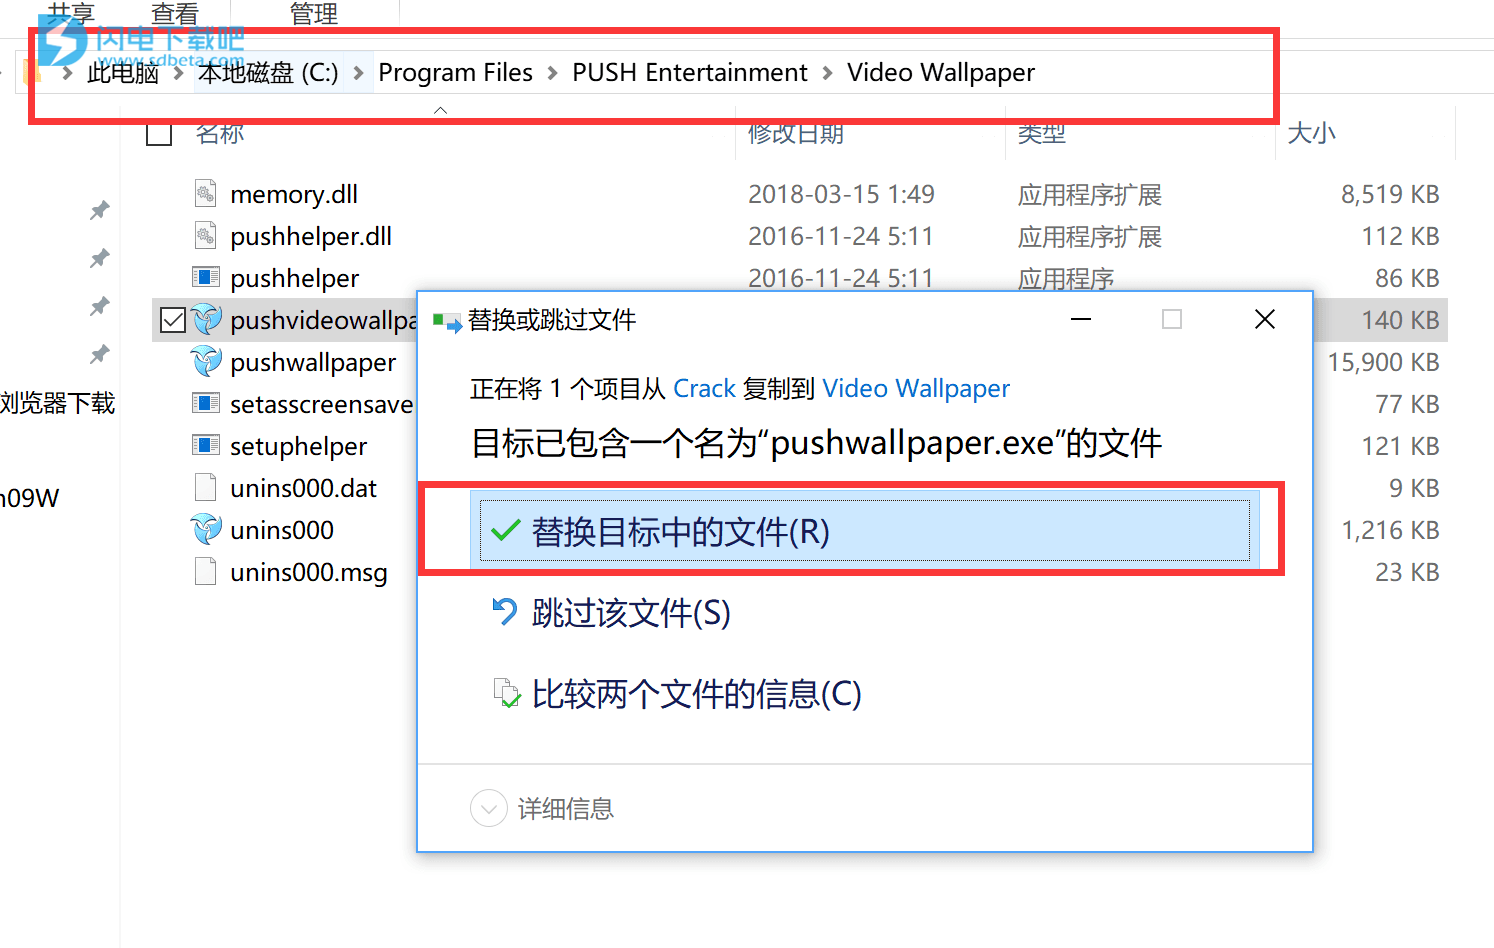Click the 2018-03-15 1:49 date value
The image size is (1494, 948).
coord(841,194)
